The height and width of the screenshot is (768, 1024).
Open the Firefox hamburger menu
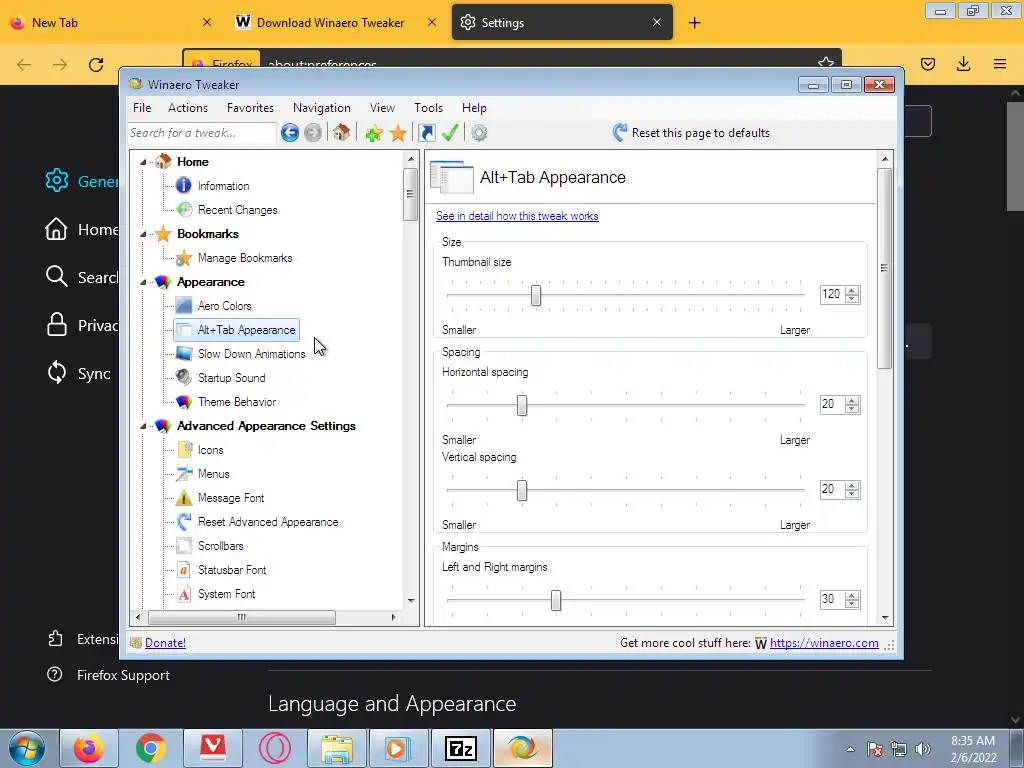pyautogui.click(x=1000, y=64)
